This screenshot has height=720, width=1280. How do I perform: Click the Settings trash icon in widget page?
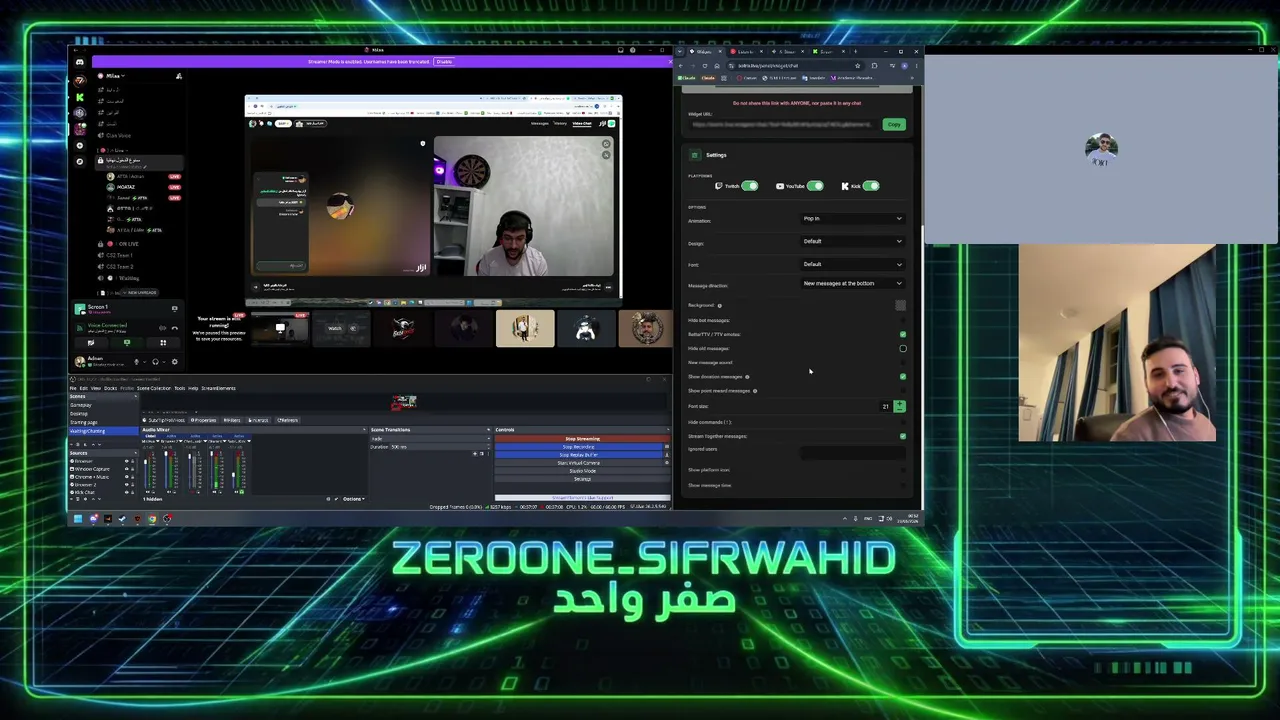click(x=695, y=155)
